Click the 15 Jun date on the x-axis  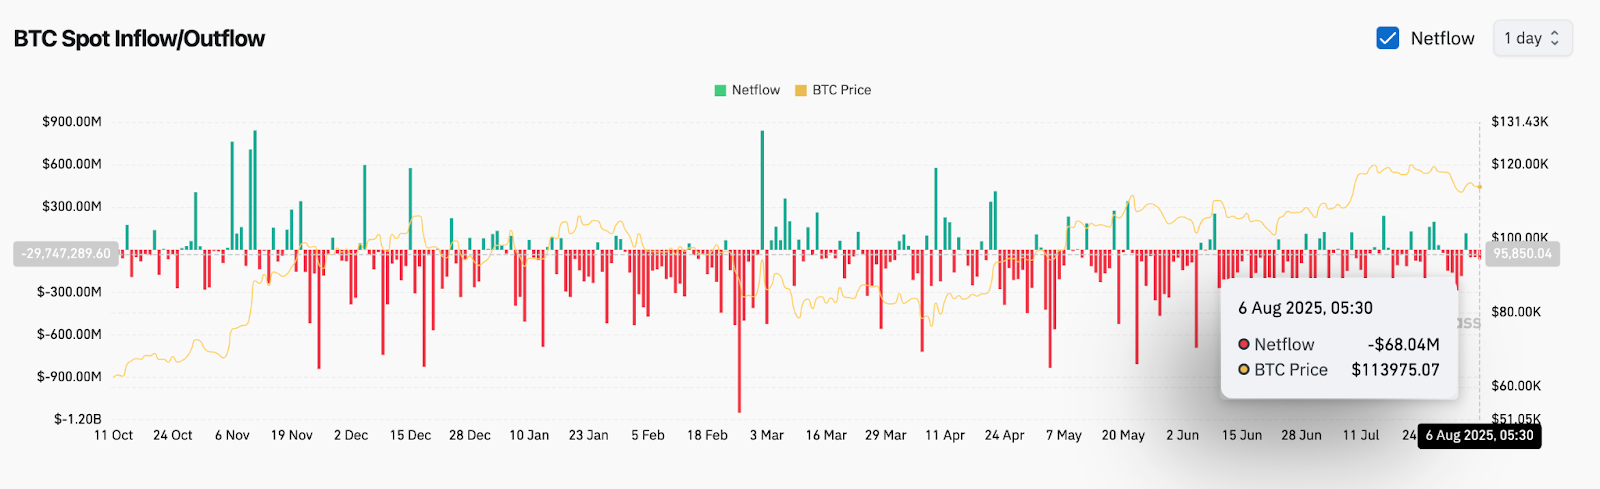click(1242, 435)
